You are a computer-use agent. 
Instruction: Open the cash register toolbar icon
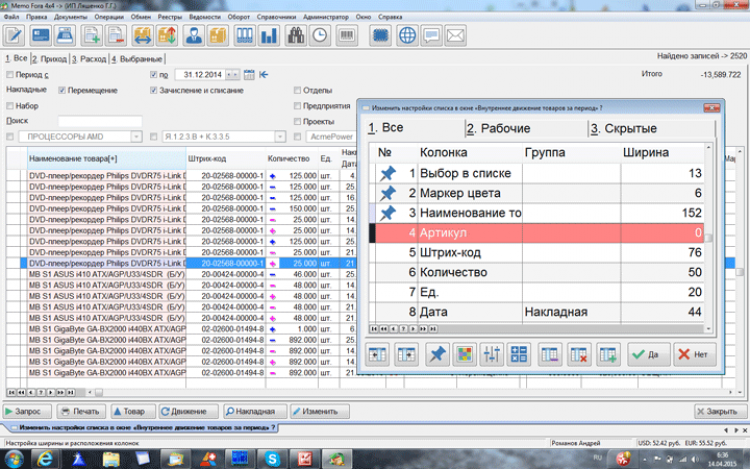(x=65, y=35)
